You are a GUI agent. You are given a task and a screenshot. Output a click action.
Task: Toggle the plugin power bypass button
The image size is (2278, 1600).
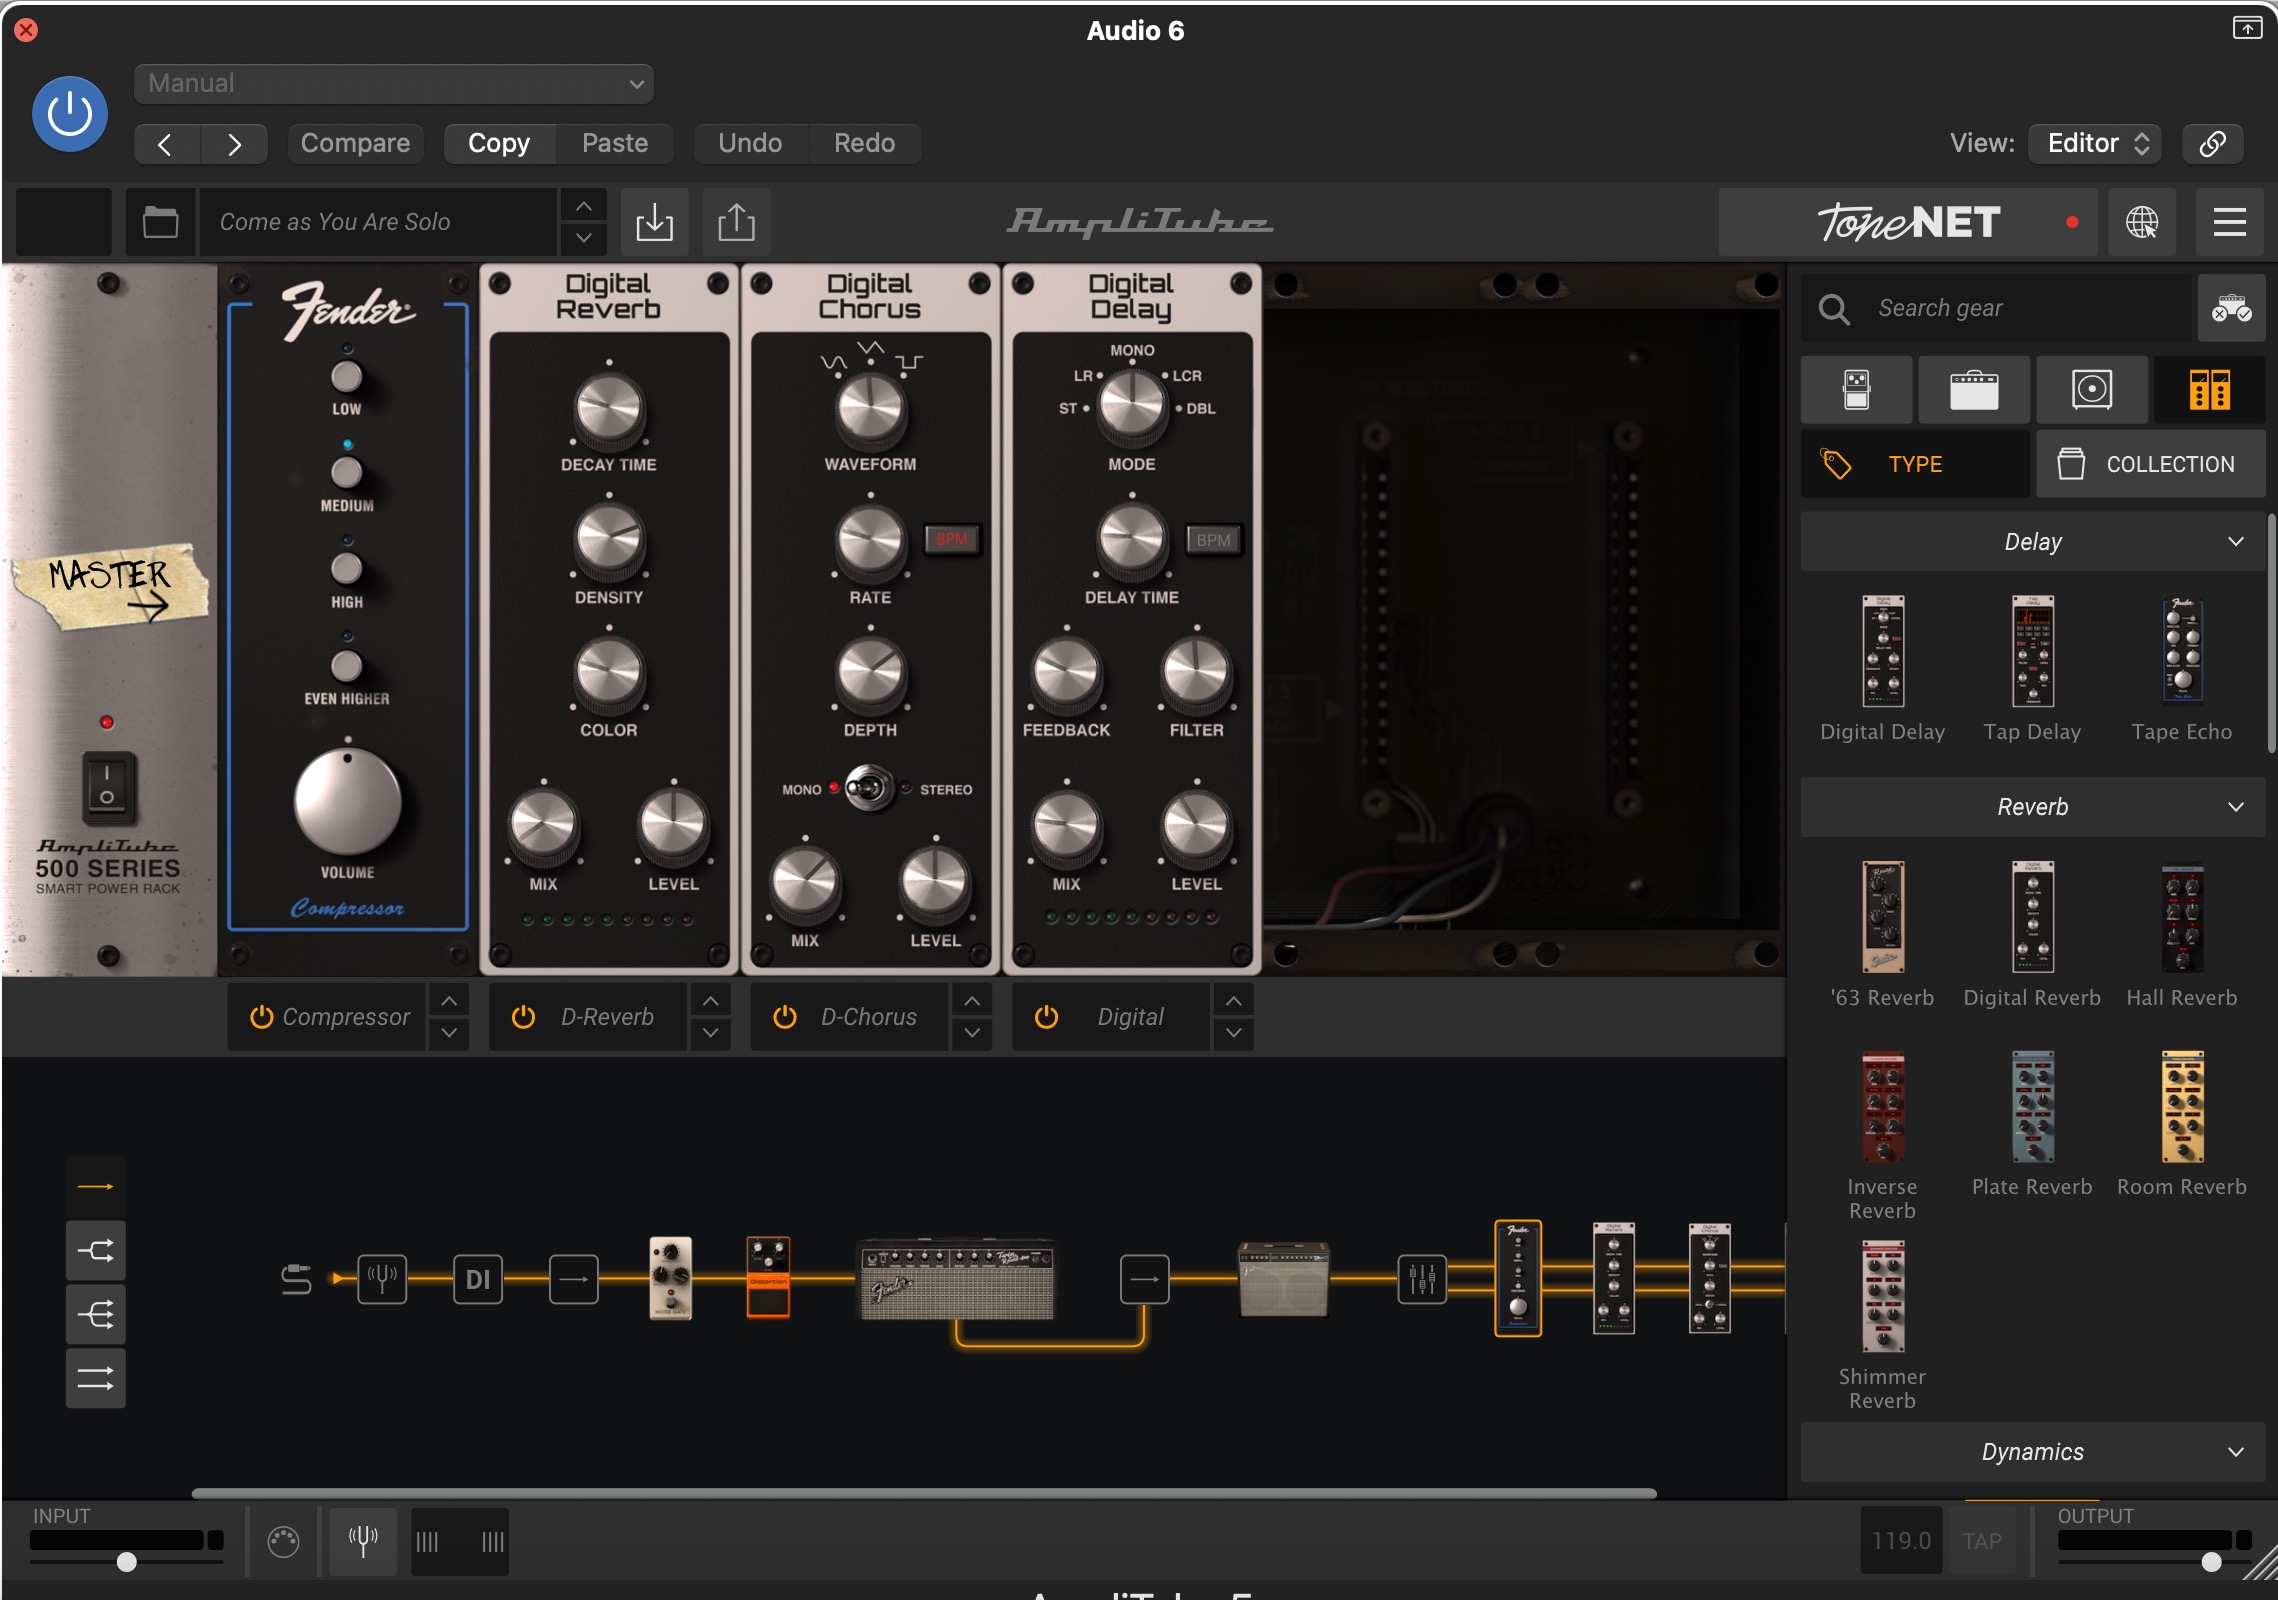(x=70, y=114)
